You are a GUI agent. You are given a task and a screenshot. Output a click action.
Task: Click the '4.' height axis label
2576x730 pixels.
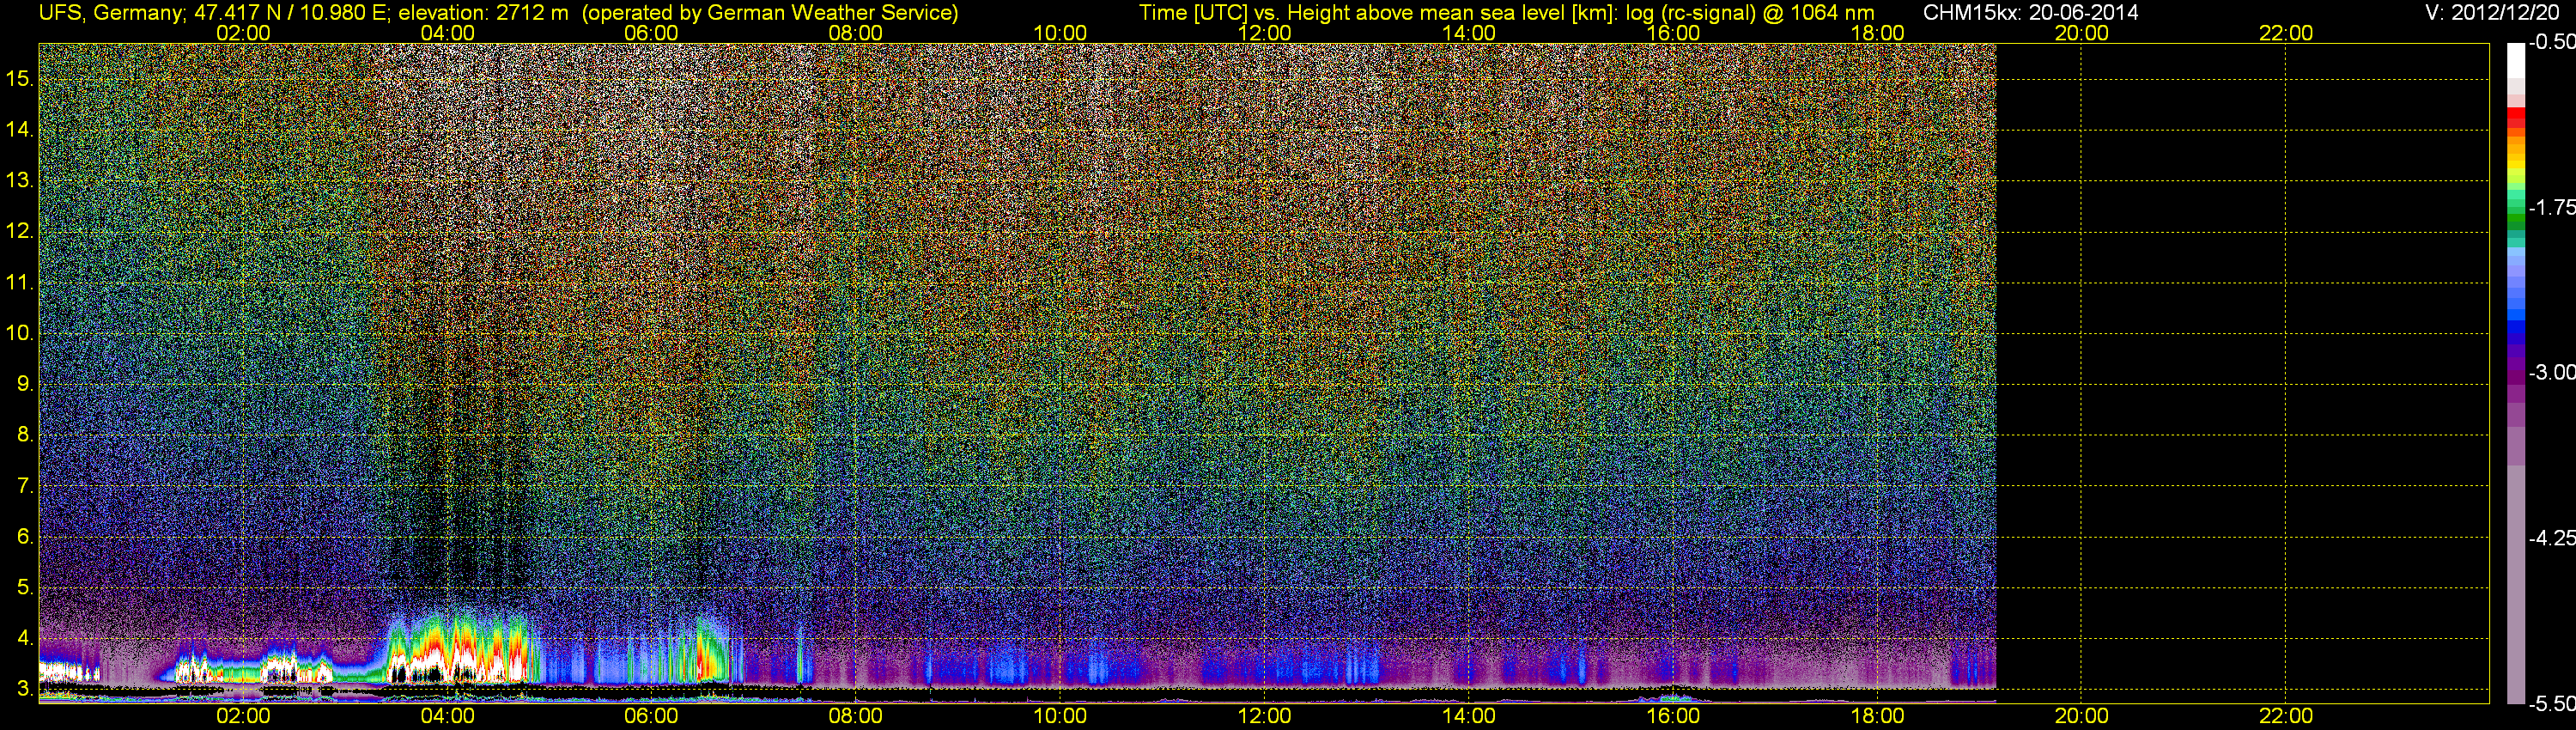tap(24, 638)
